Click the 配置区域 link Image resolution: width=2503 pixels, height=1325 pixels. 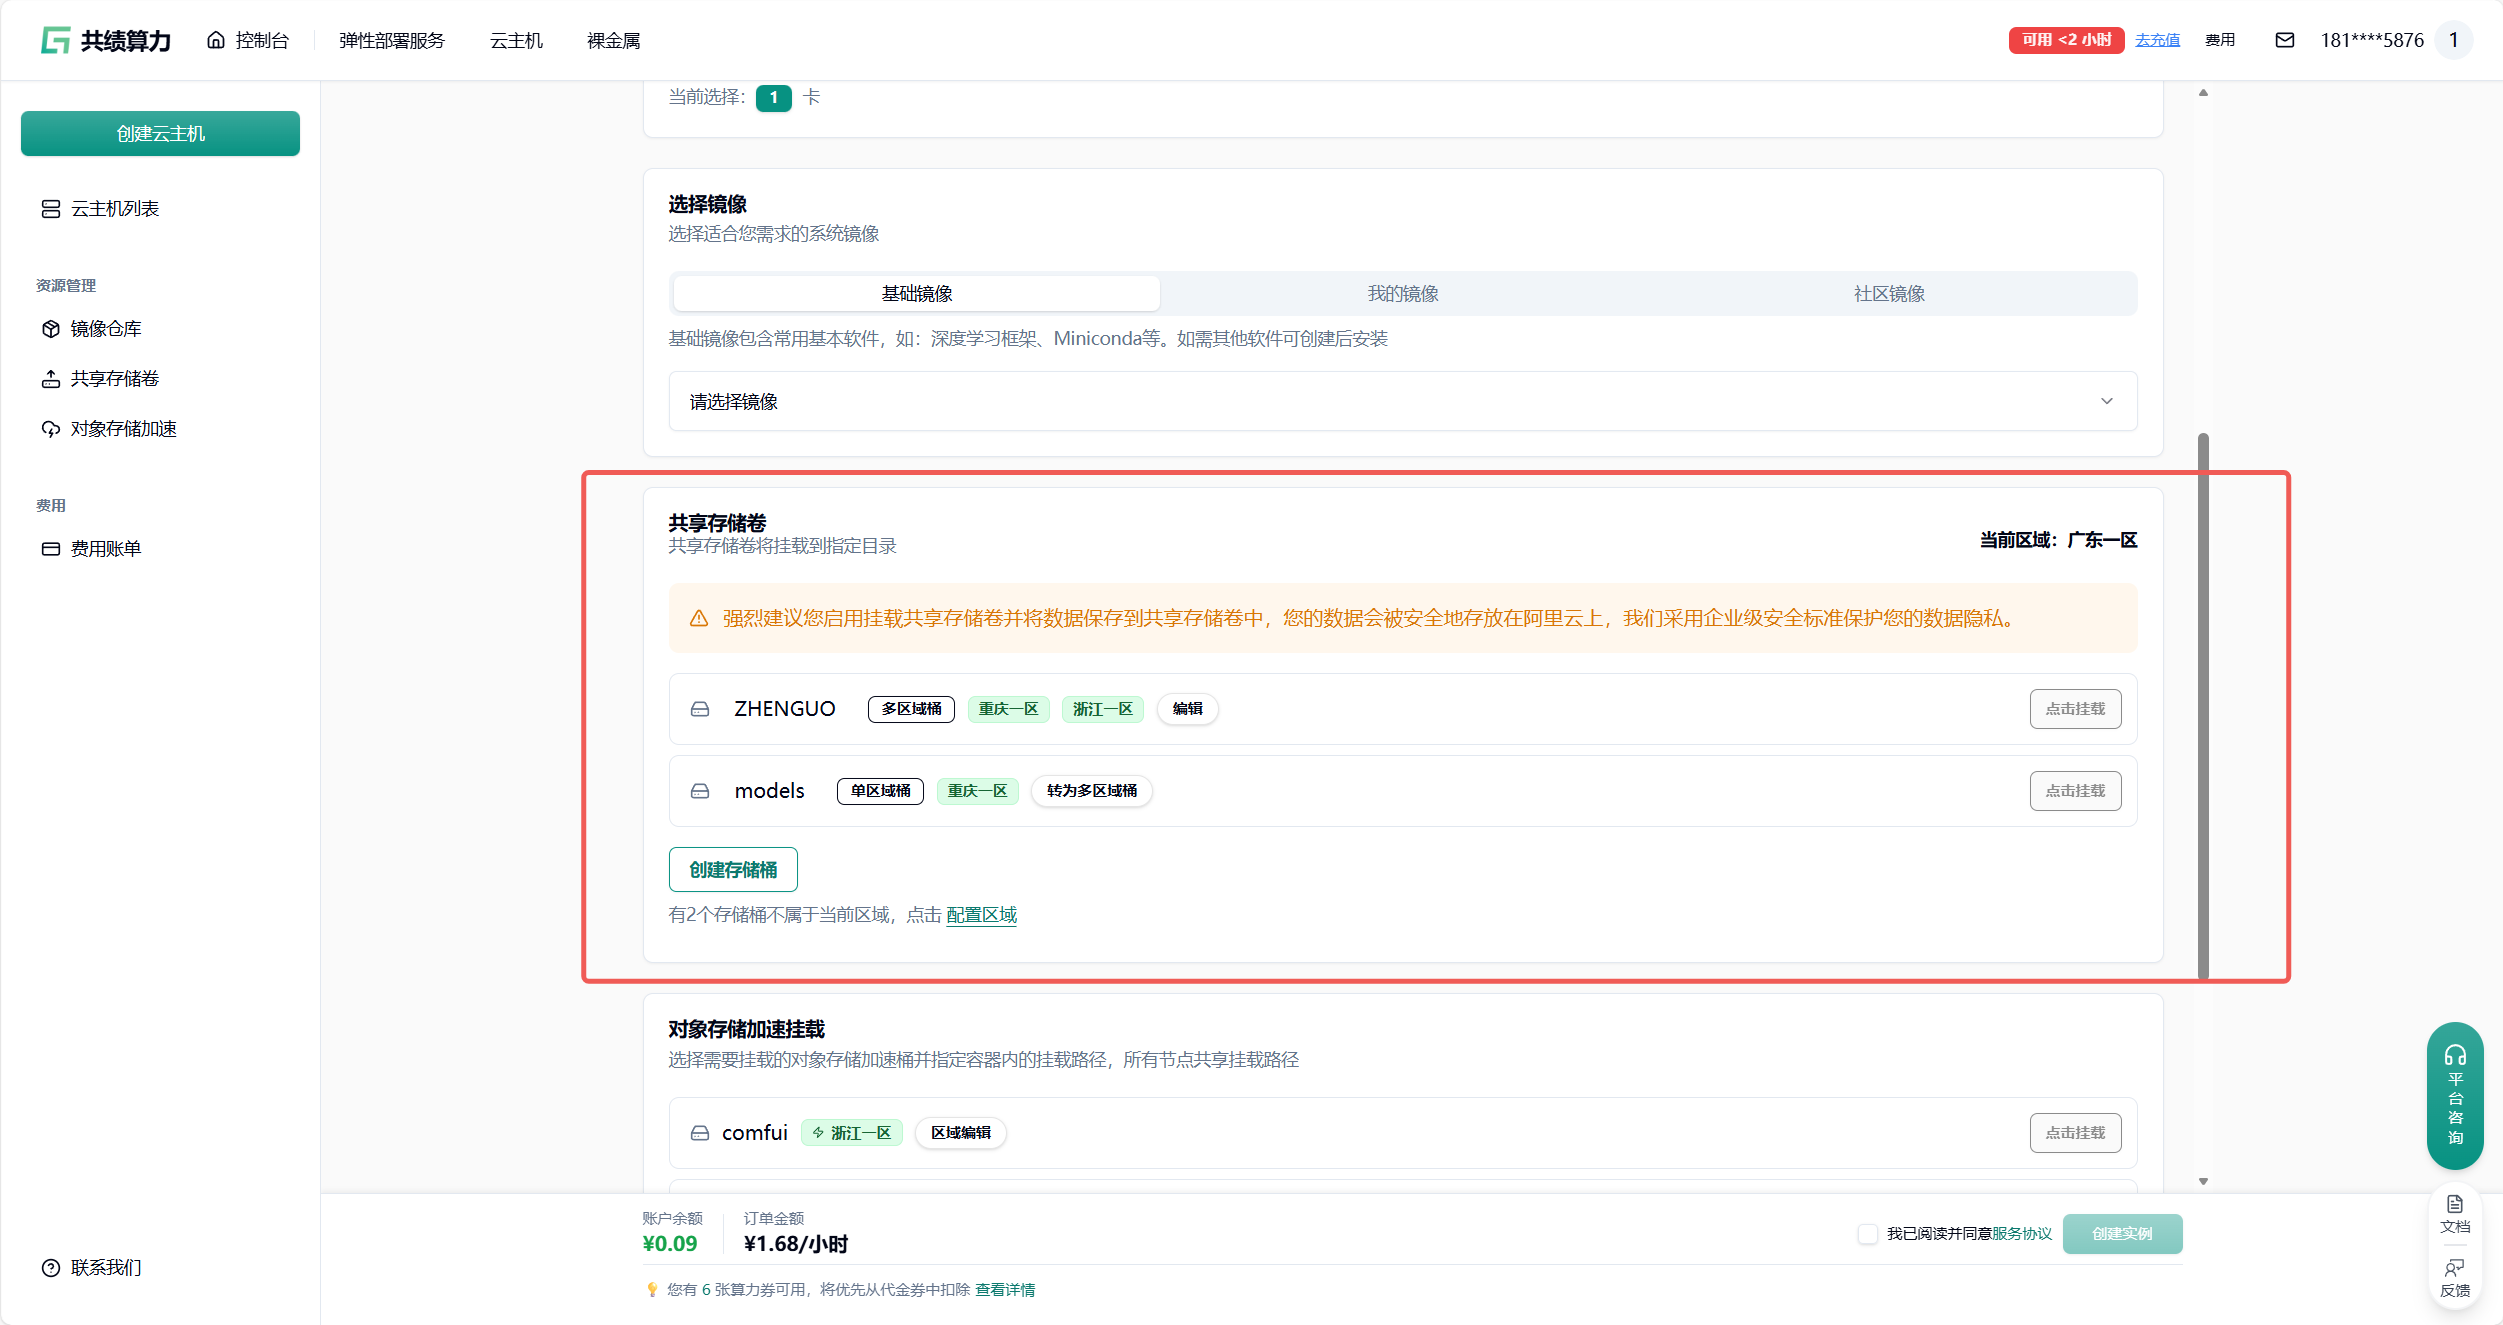click(981, 915)
